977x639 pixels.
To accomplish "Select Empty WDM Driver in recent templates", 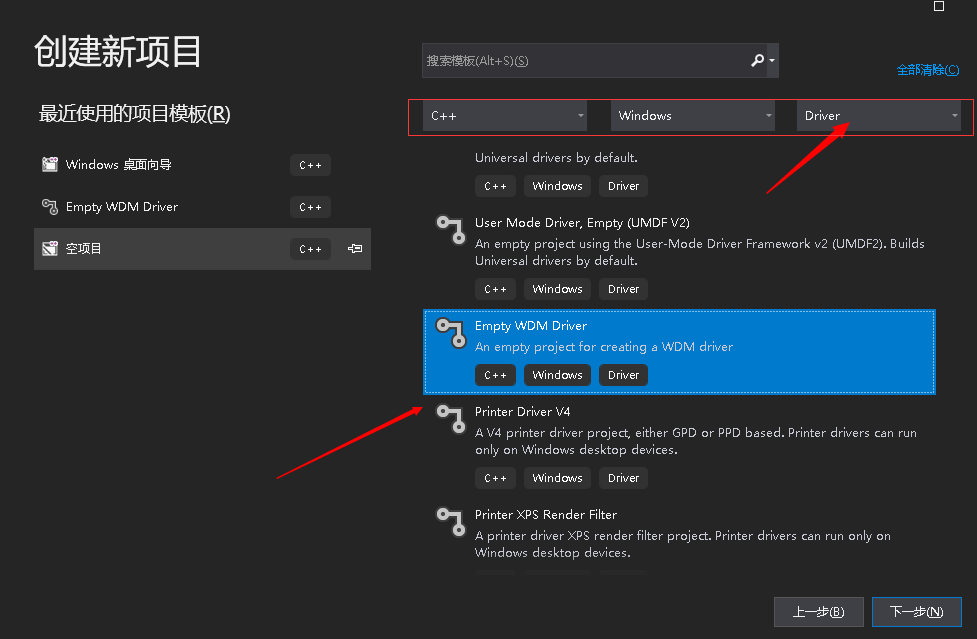I will 202,207.
